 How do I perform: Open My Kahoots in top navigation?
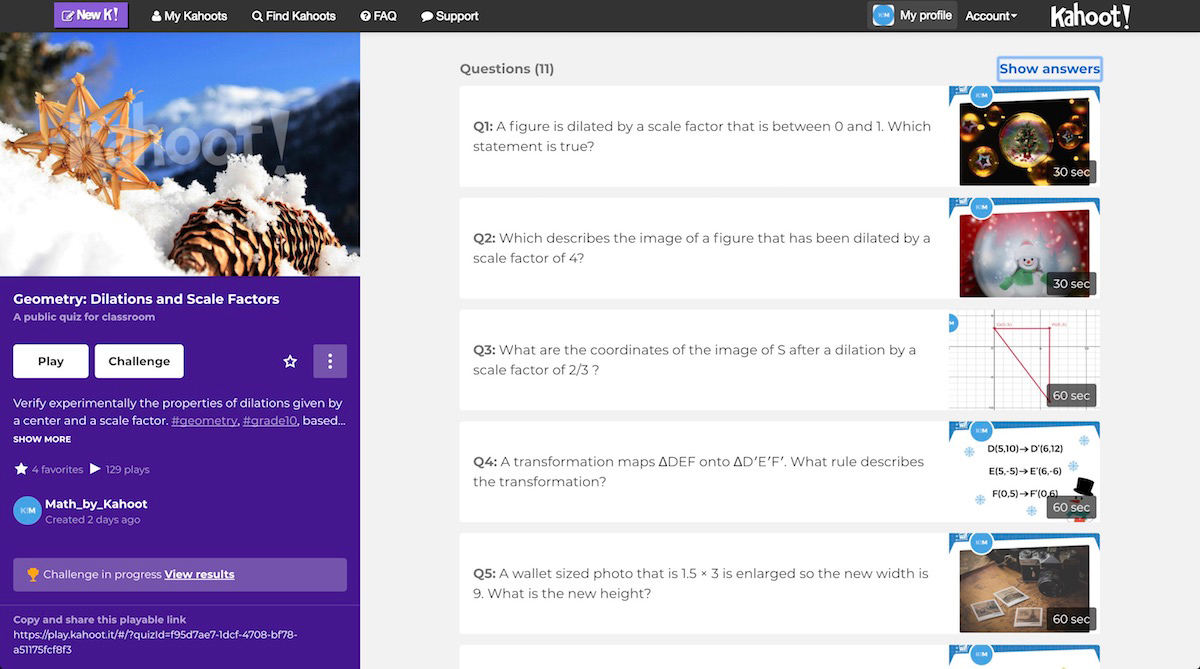click(189, 16)
